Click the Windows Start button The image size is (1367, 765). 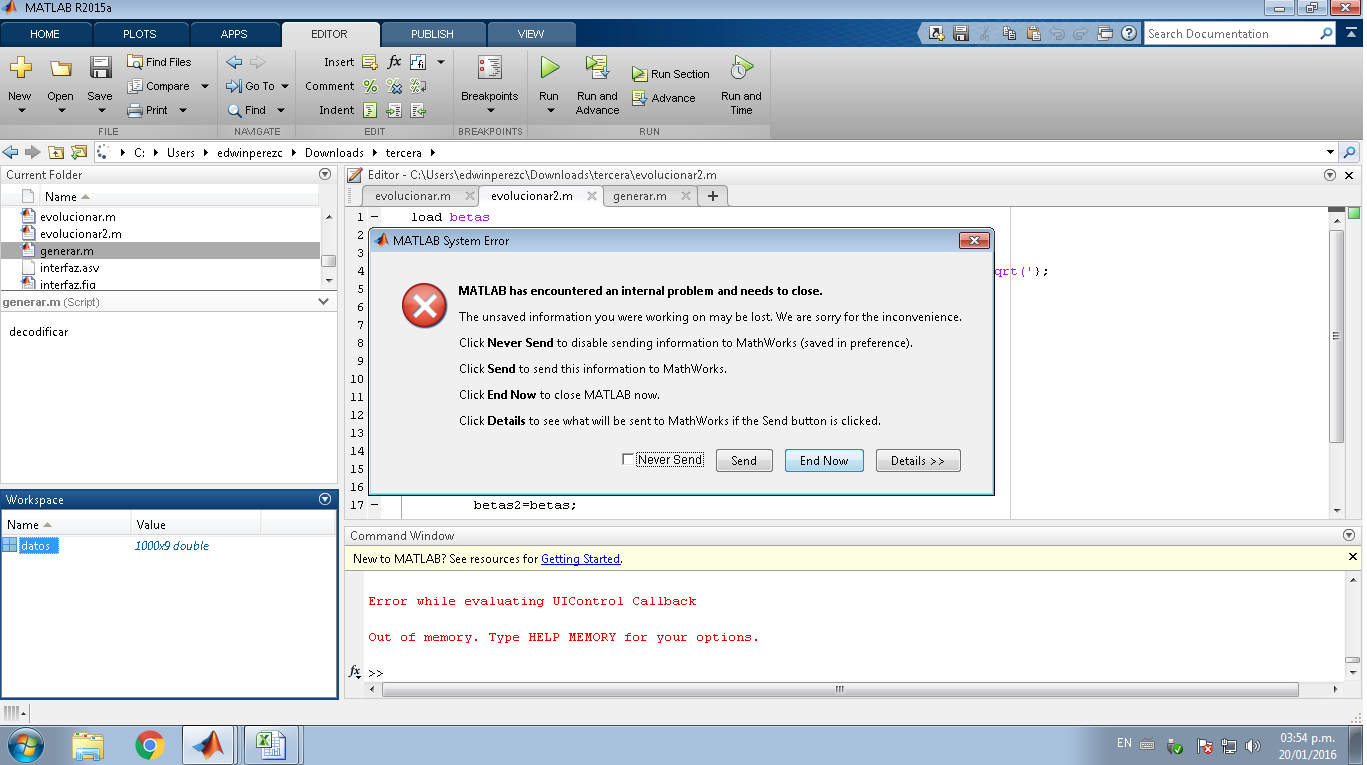25,745
